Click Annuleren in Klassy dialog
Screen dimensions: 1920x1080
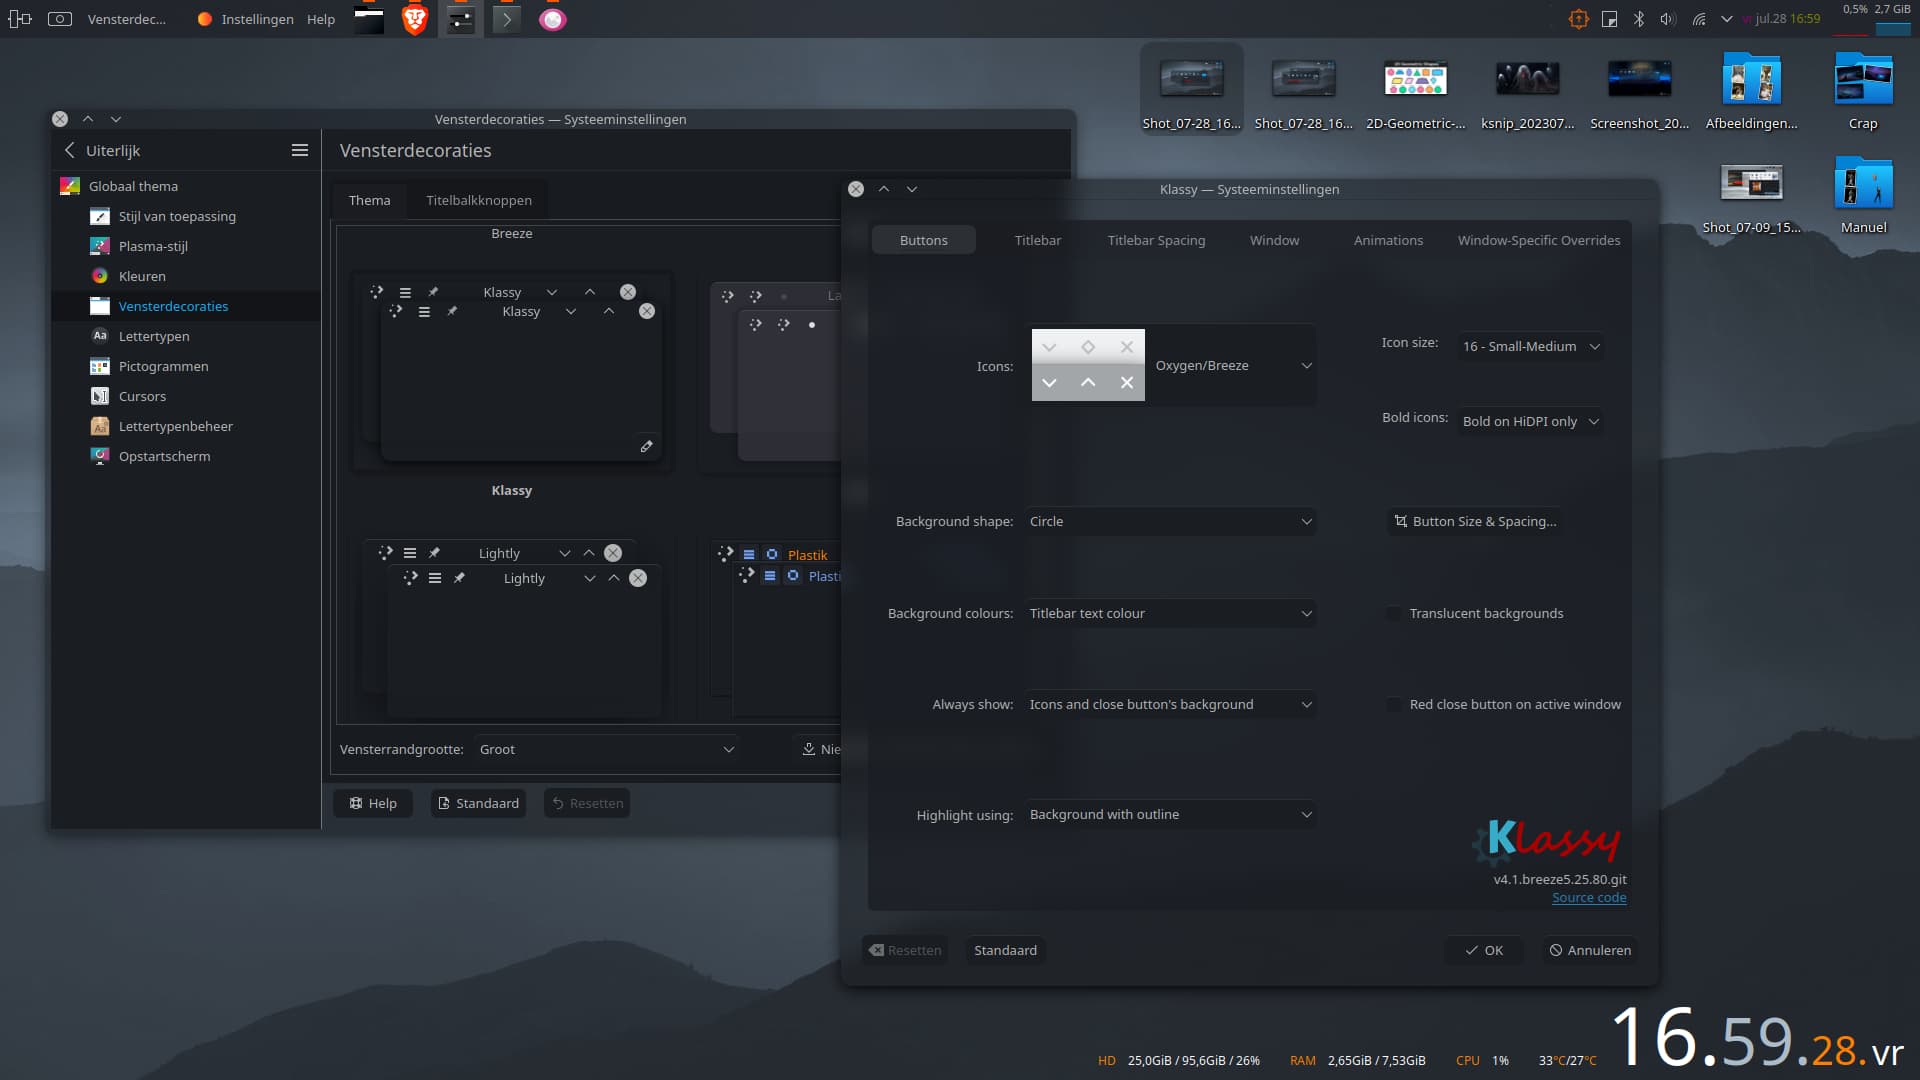(x=1590, y=950)
